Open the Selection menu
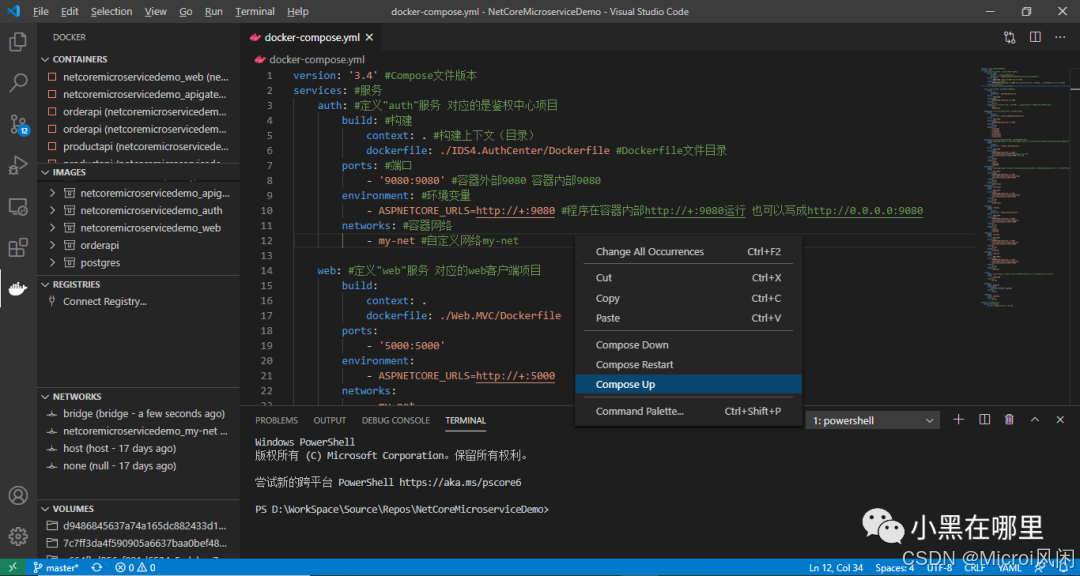Image resolution: width=1080 pixels, height=576 pixels. coord(112,12)
